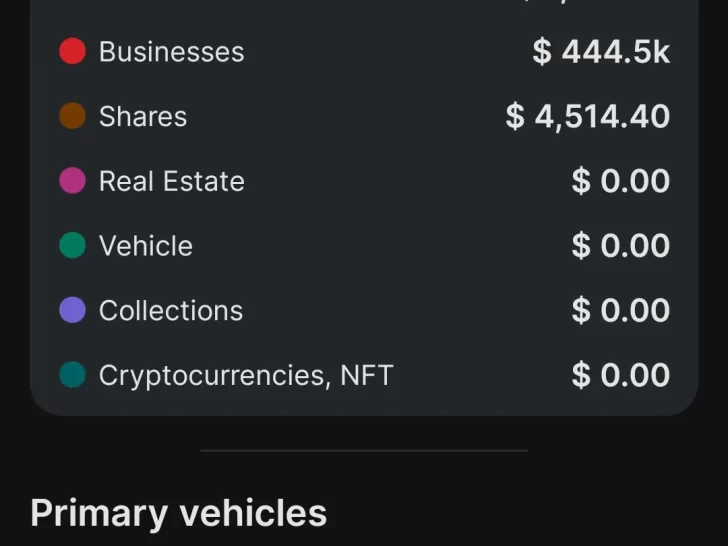The height and width of the screenshot is (546, 728).
Task: Select the $ 0.00 Cryptocurrencies, NFT amount
Action: tap(620, 376)
